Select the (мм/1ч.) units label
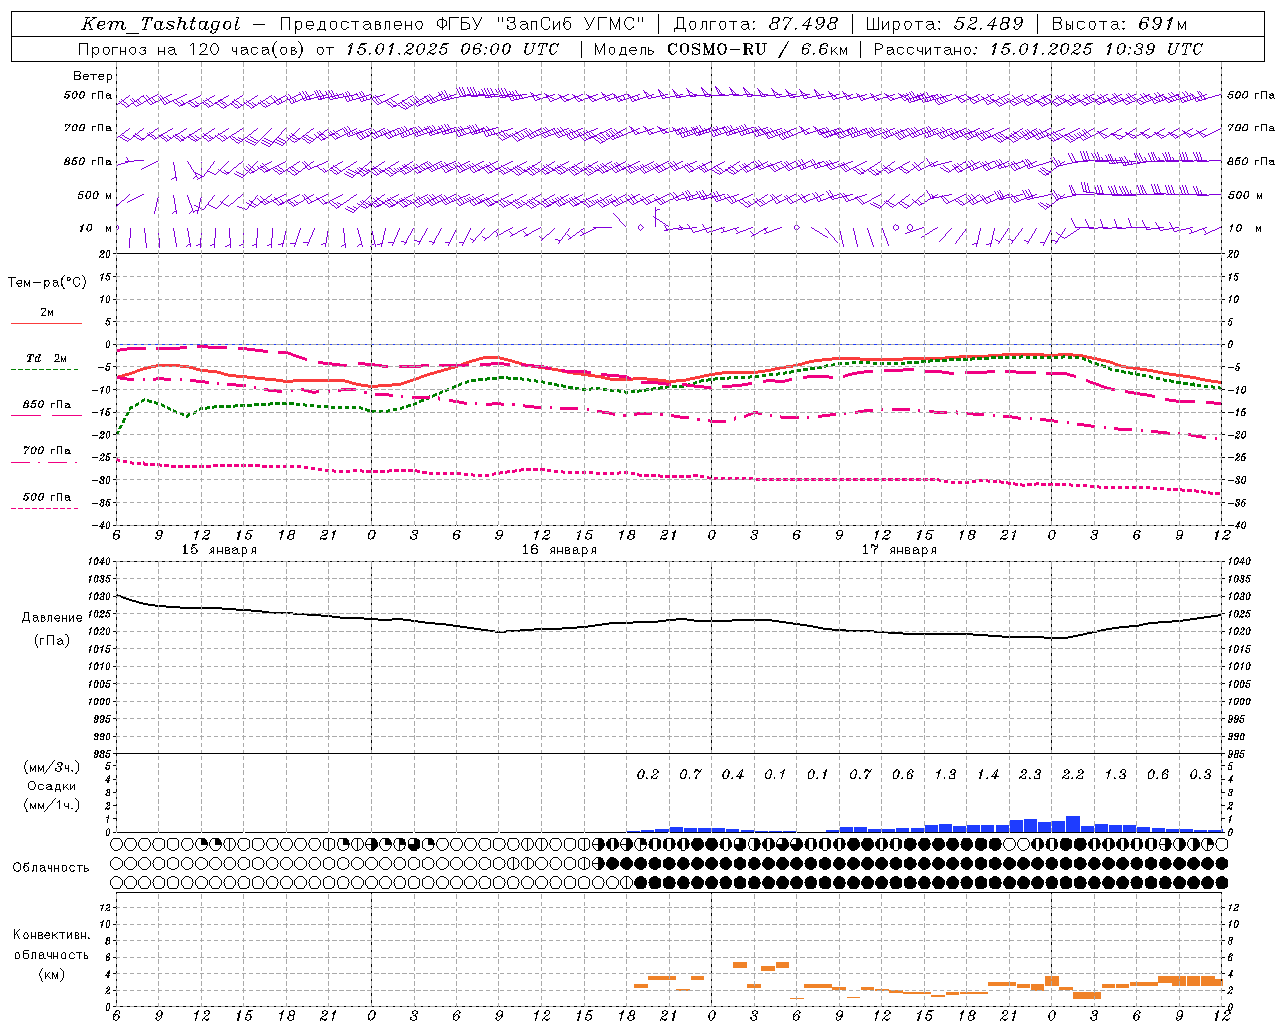Viewport: 1280px width, 1024px height. pyautogui.click(x=52, y=805)
